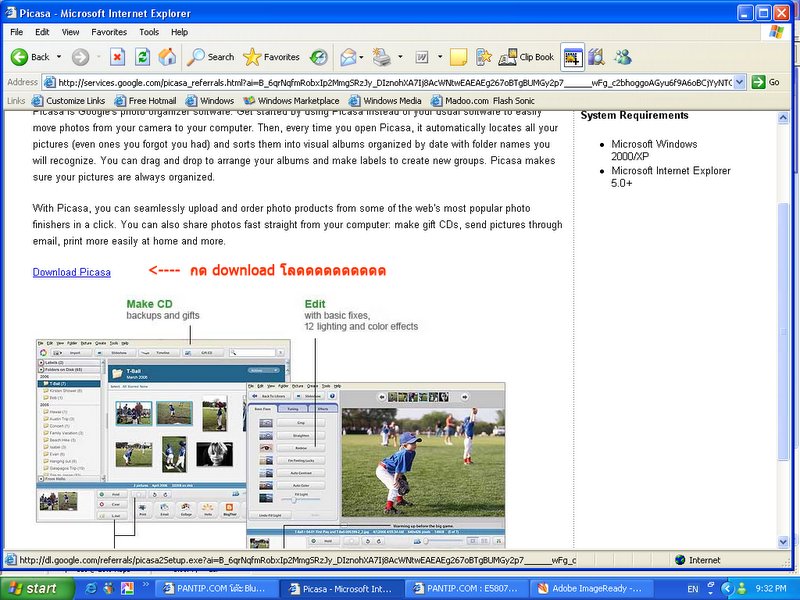This screenshot has height=600, width=800.
Task: Click the page scrollbar down arrow
Action: click(x=783, y=542)
